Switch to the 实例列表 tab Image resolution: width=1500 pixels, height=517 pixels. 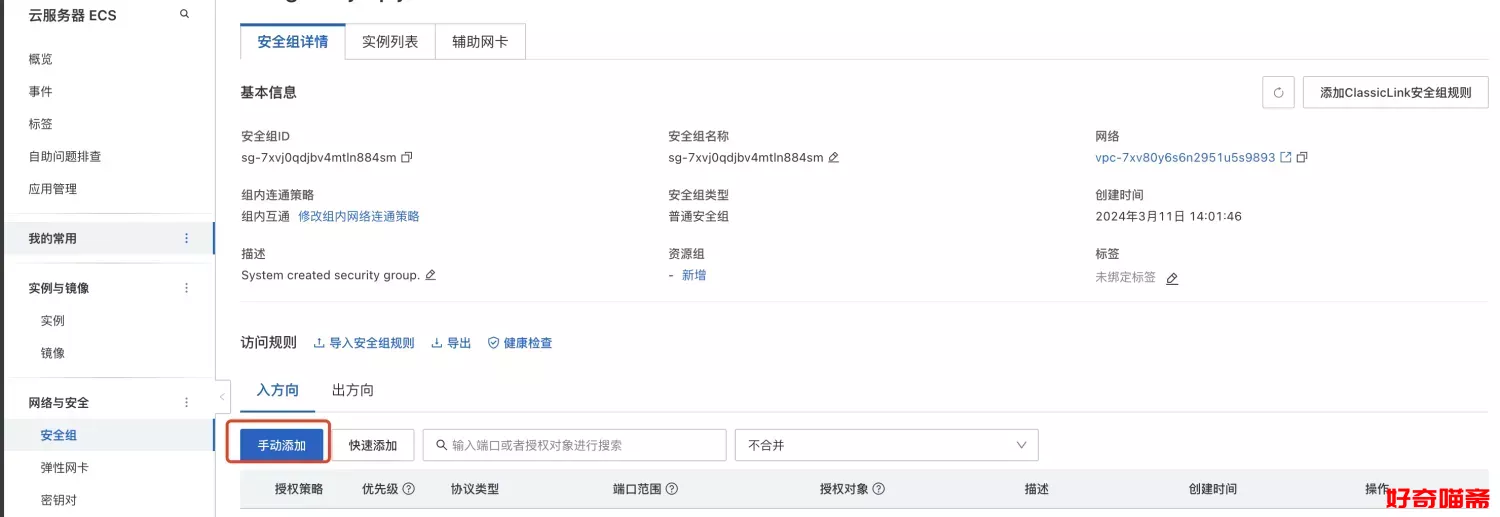click(390, 42)
